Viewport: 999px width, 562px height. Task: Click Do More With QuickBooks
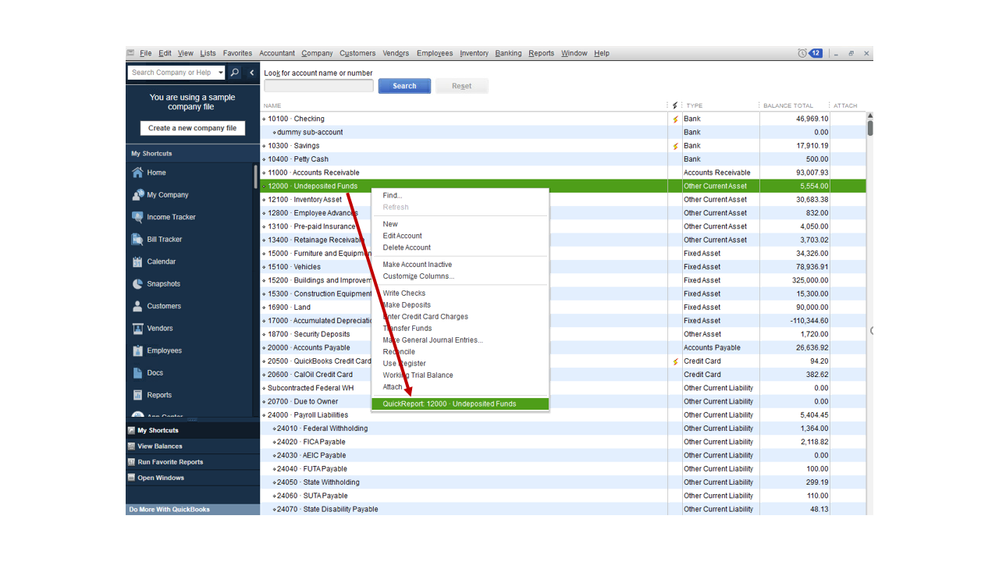[192, 510]
